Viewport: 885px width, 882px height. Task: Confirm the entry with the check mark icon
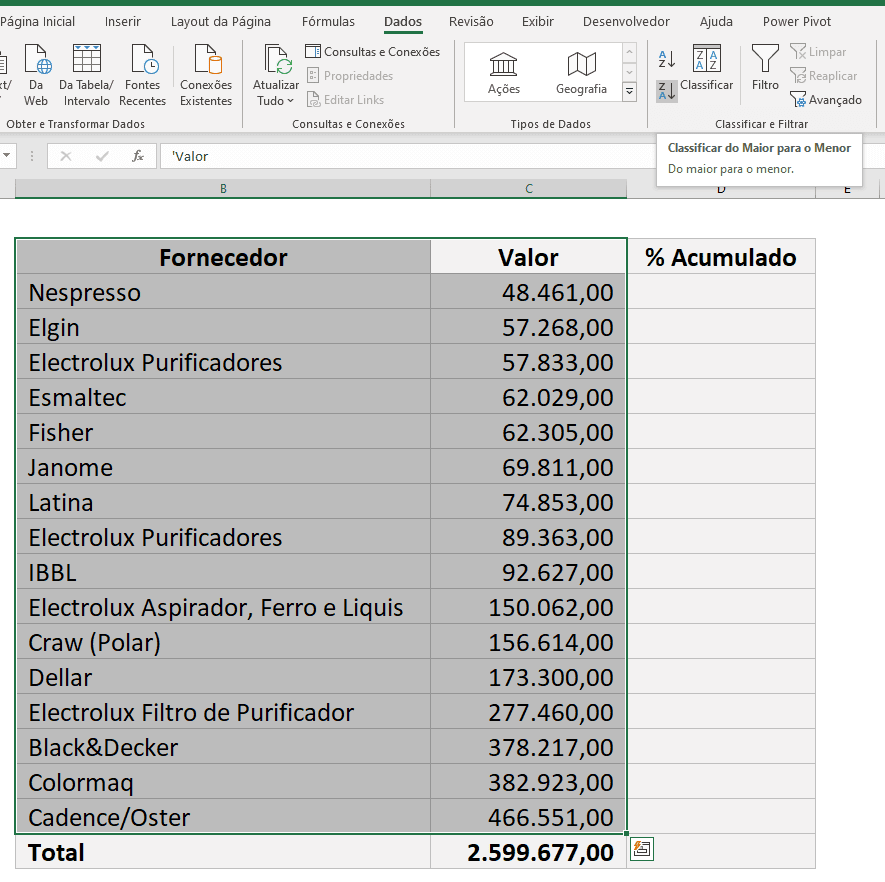(x=102, y=156)
